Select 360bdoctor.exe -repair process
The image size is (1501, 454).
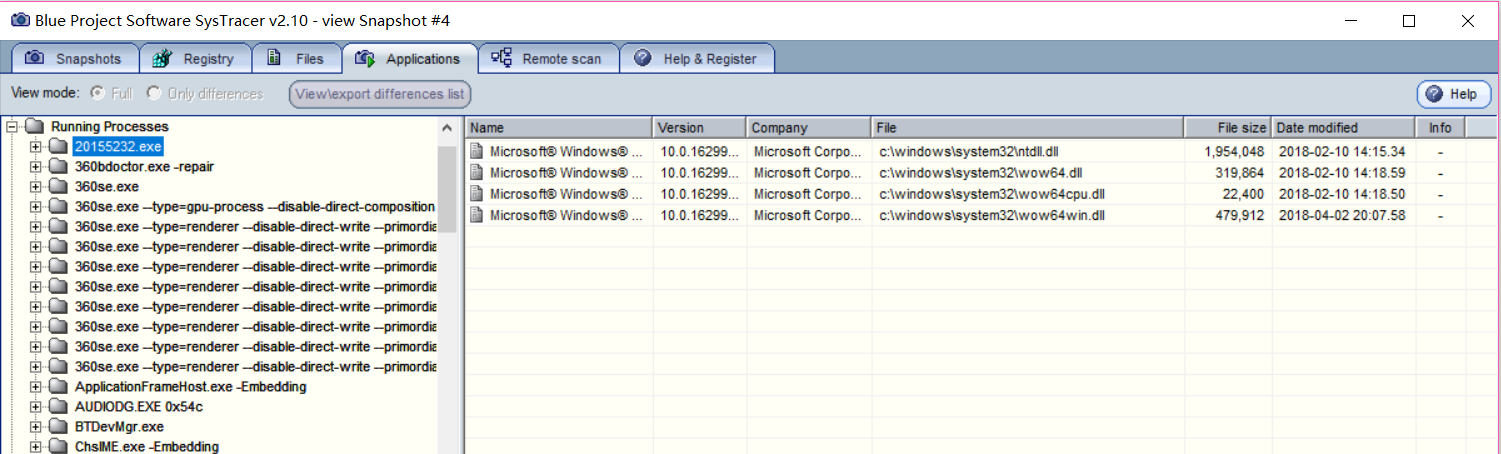144,167
